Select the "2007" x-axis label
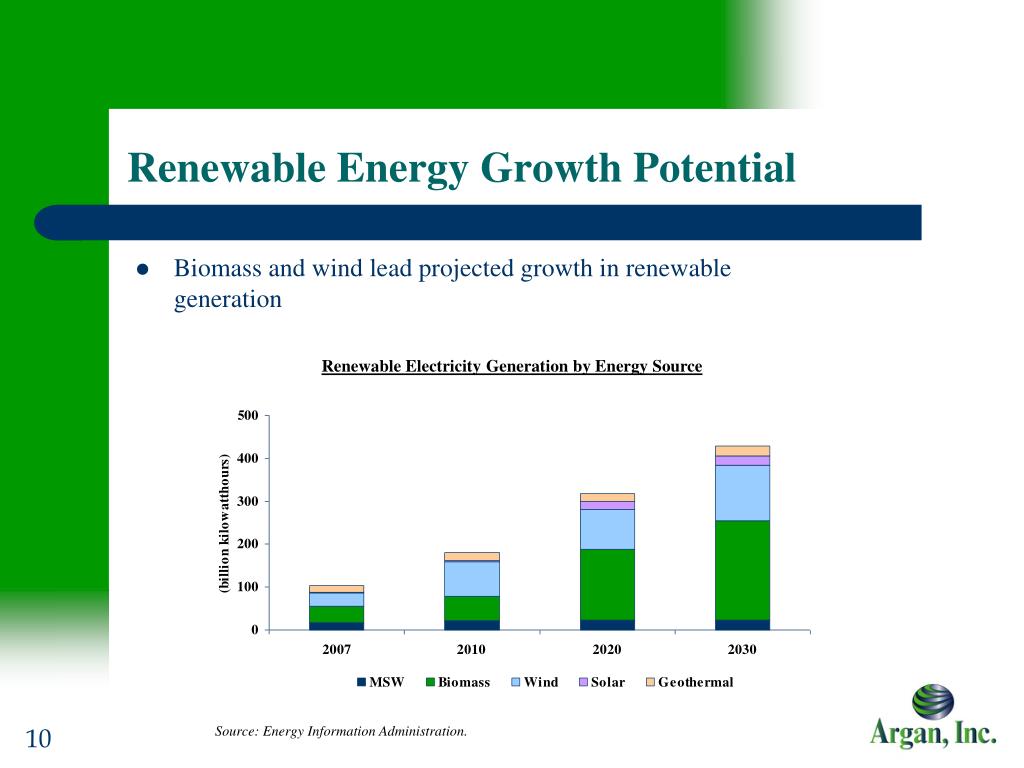Image resolution: width=1024 pixels, height=768 pixels. pyautogui.click(x=336, y=650)
